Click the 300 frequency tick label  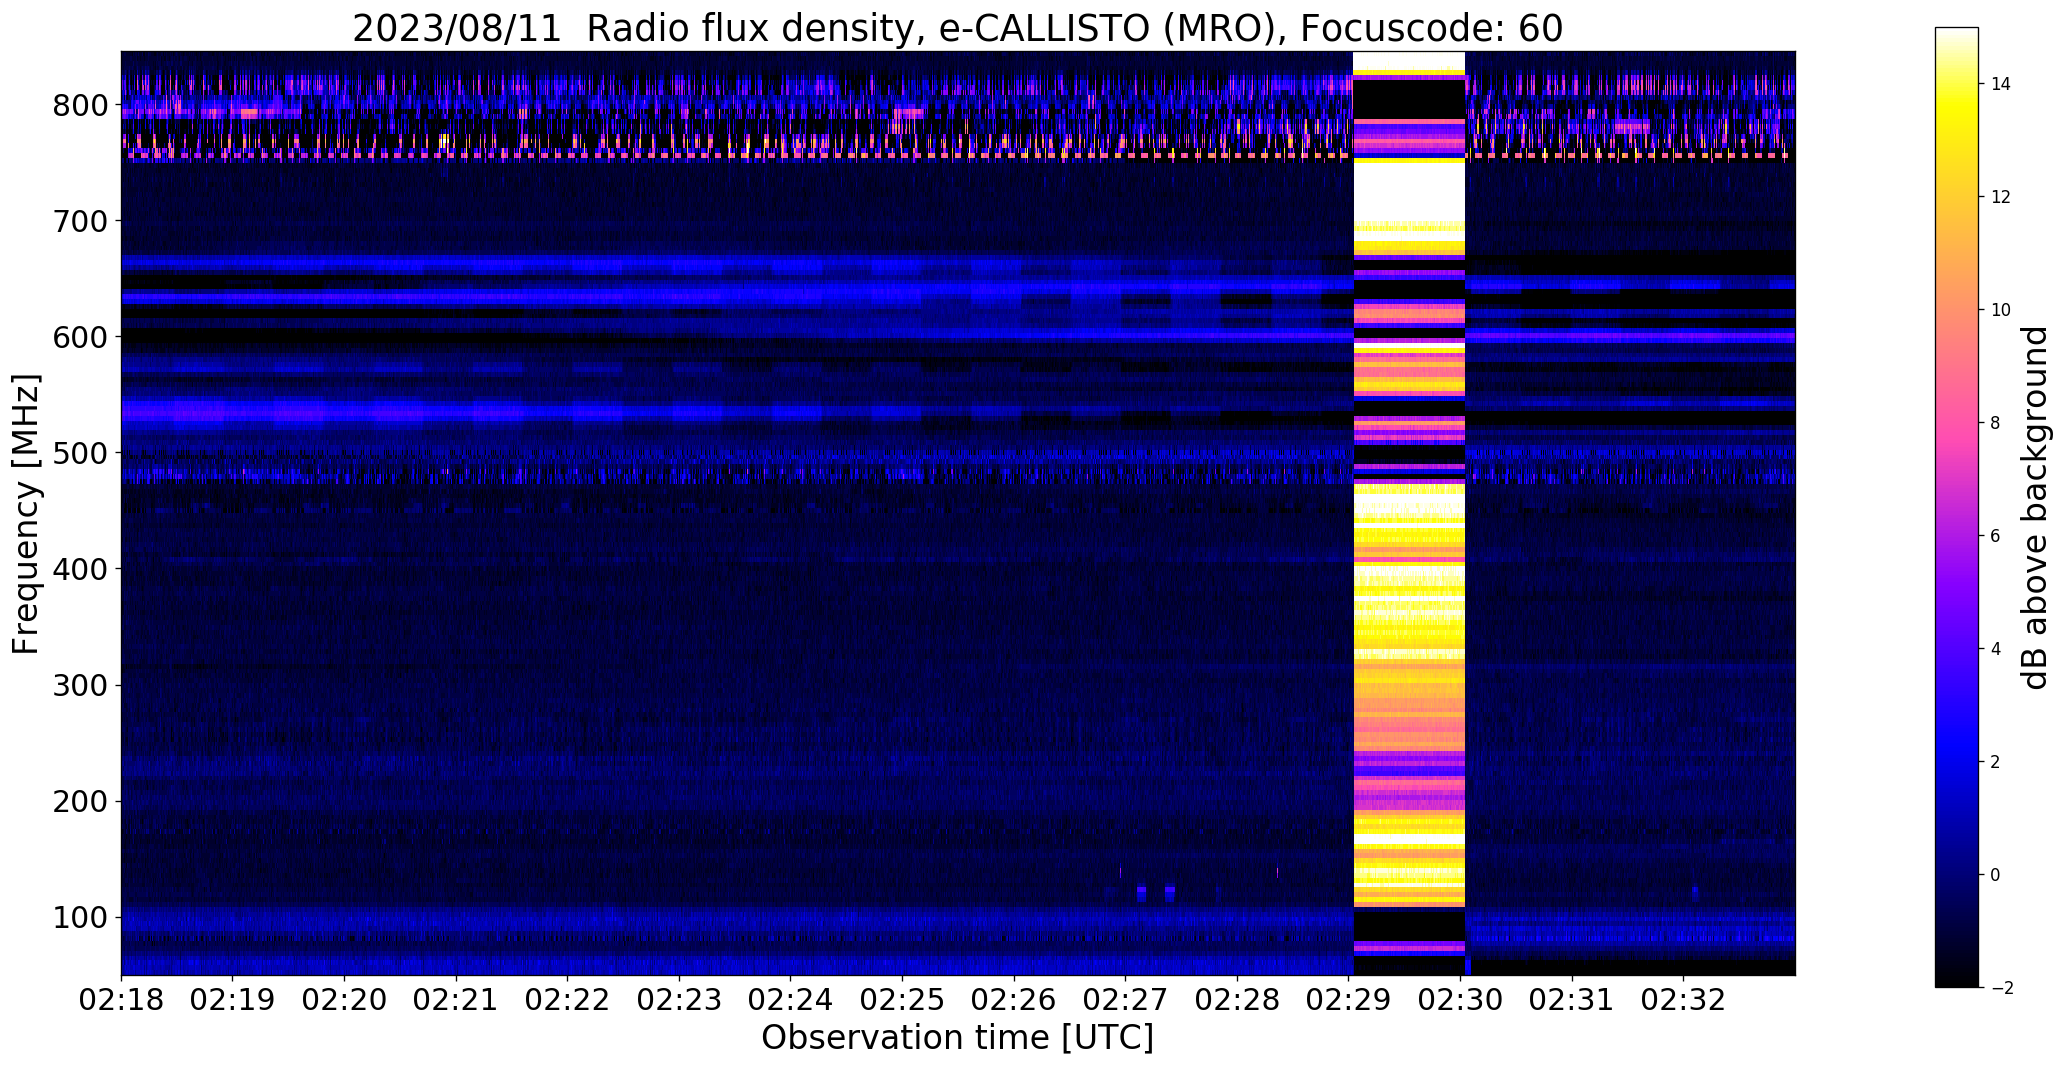pyautogui.click(x=81, y=685)
